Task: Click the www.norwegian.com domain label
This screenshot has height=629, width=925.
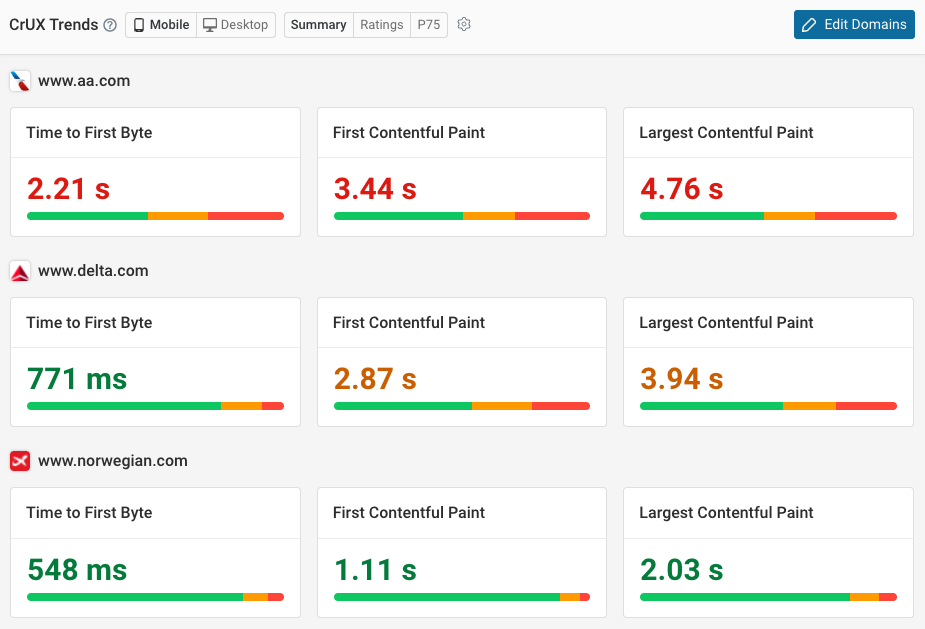Action: point(113,461)
